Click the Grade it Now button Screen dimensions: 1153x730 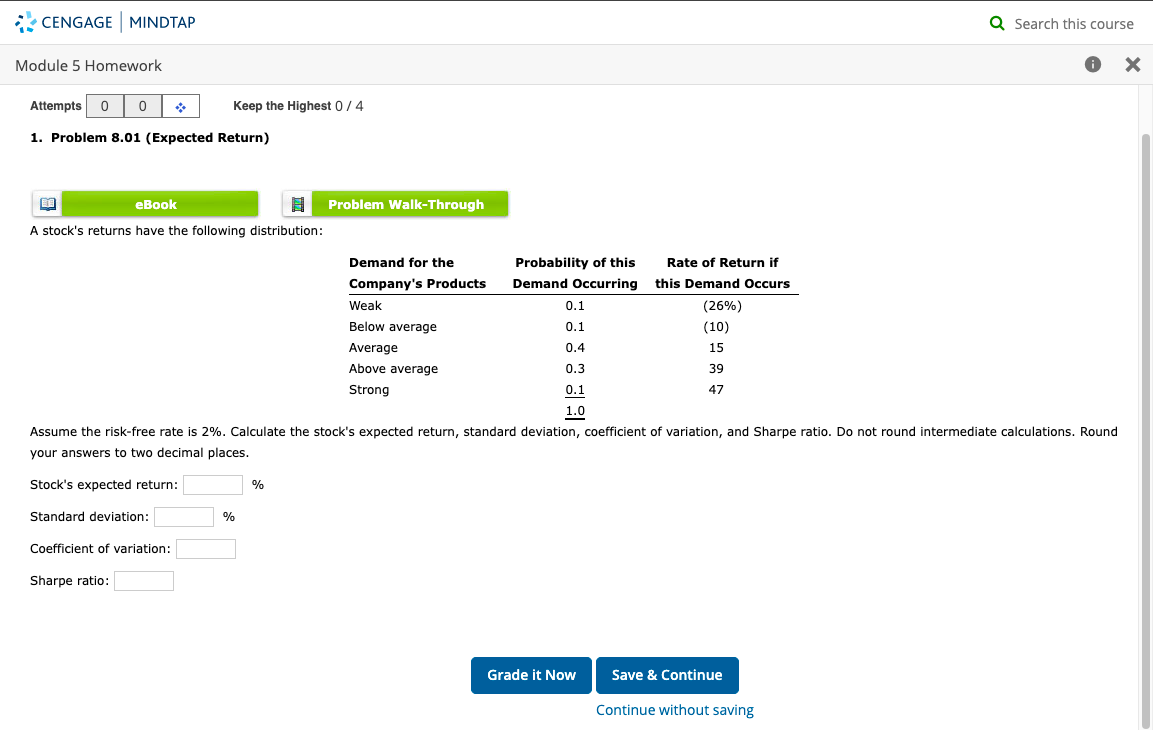pyautogui.click(x=531, y=675)
